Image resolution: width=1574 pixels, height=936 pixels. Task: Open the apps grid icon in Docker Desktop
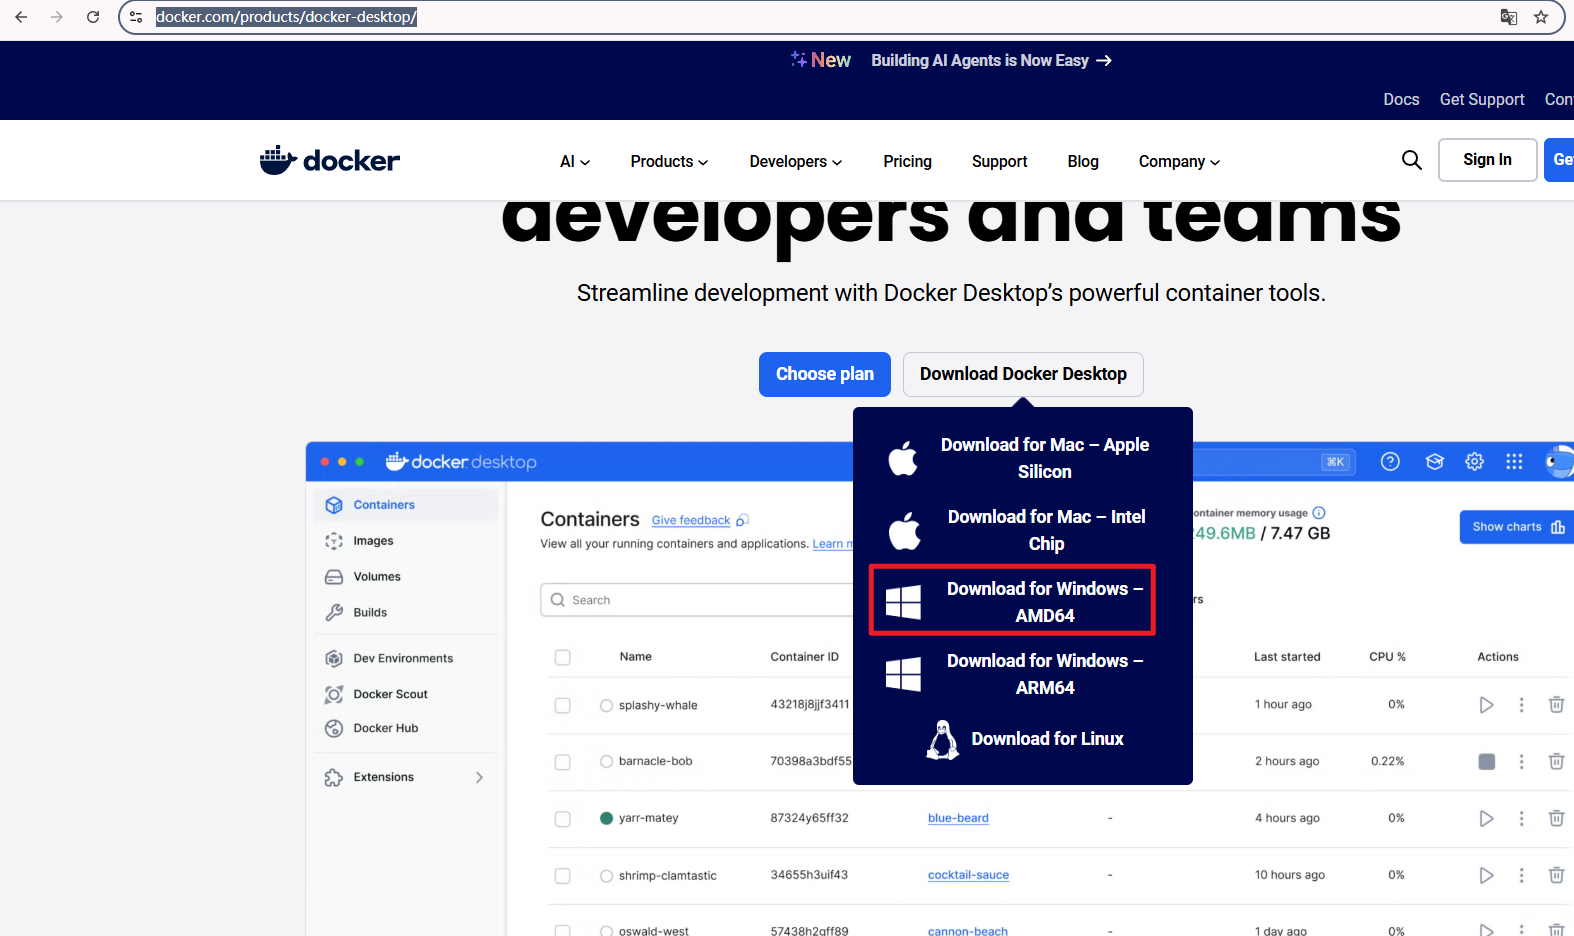click(1514, 461)
